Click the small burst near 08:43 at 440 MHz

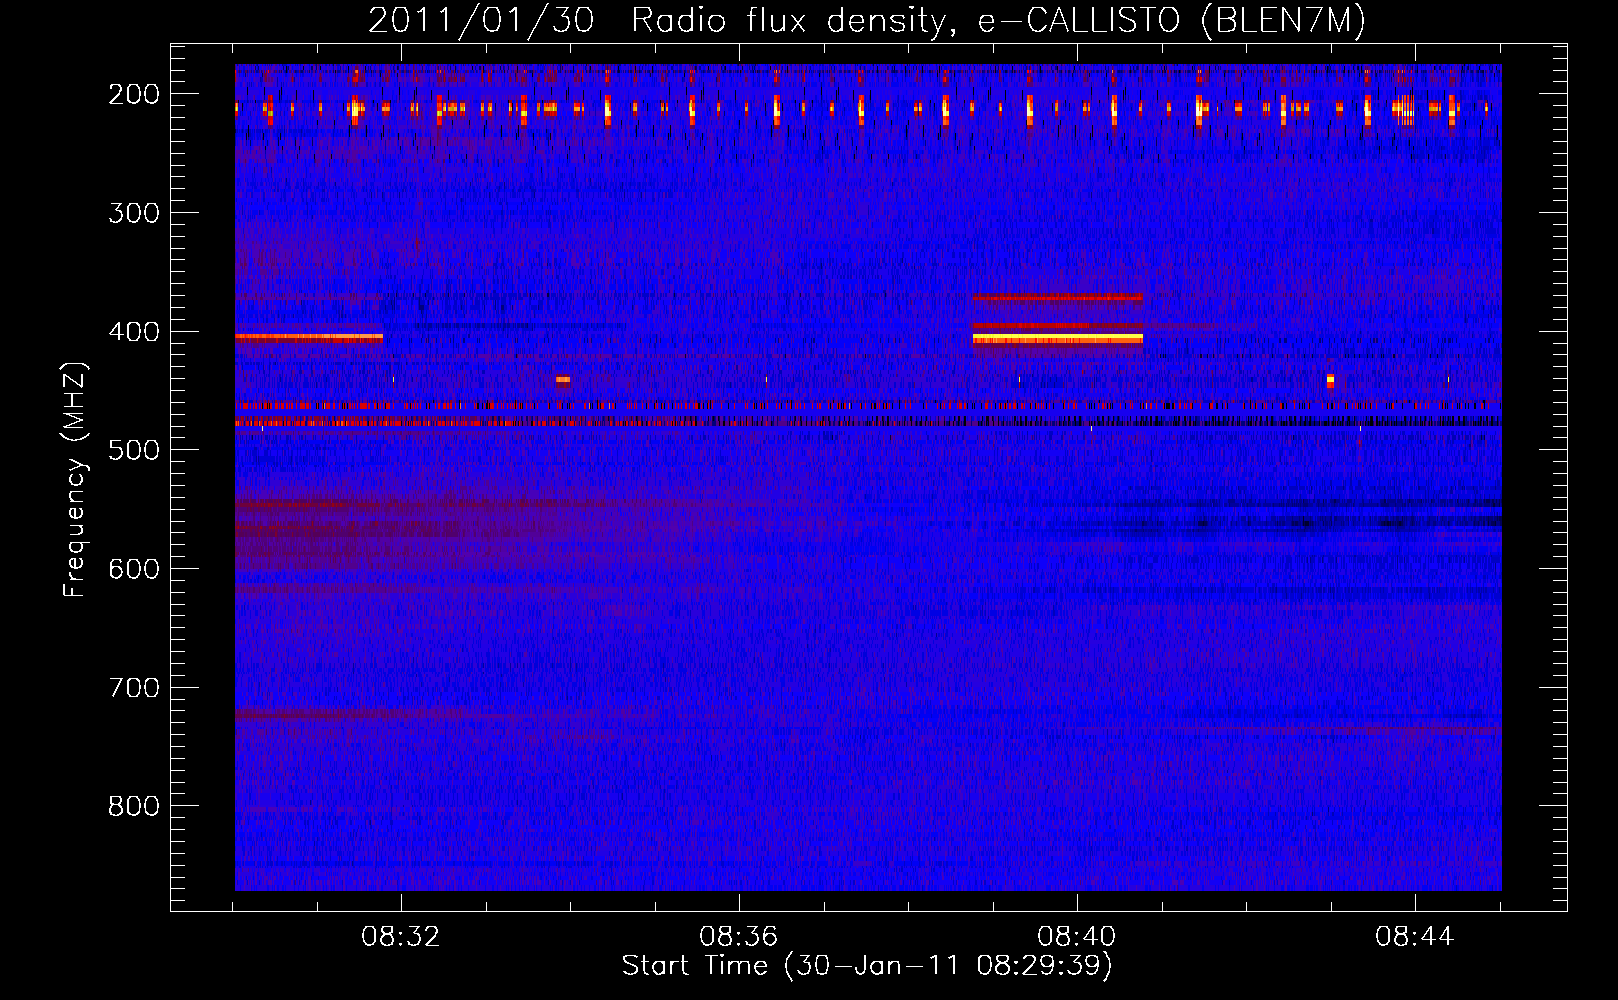1330,380
